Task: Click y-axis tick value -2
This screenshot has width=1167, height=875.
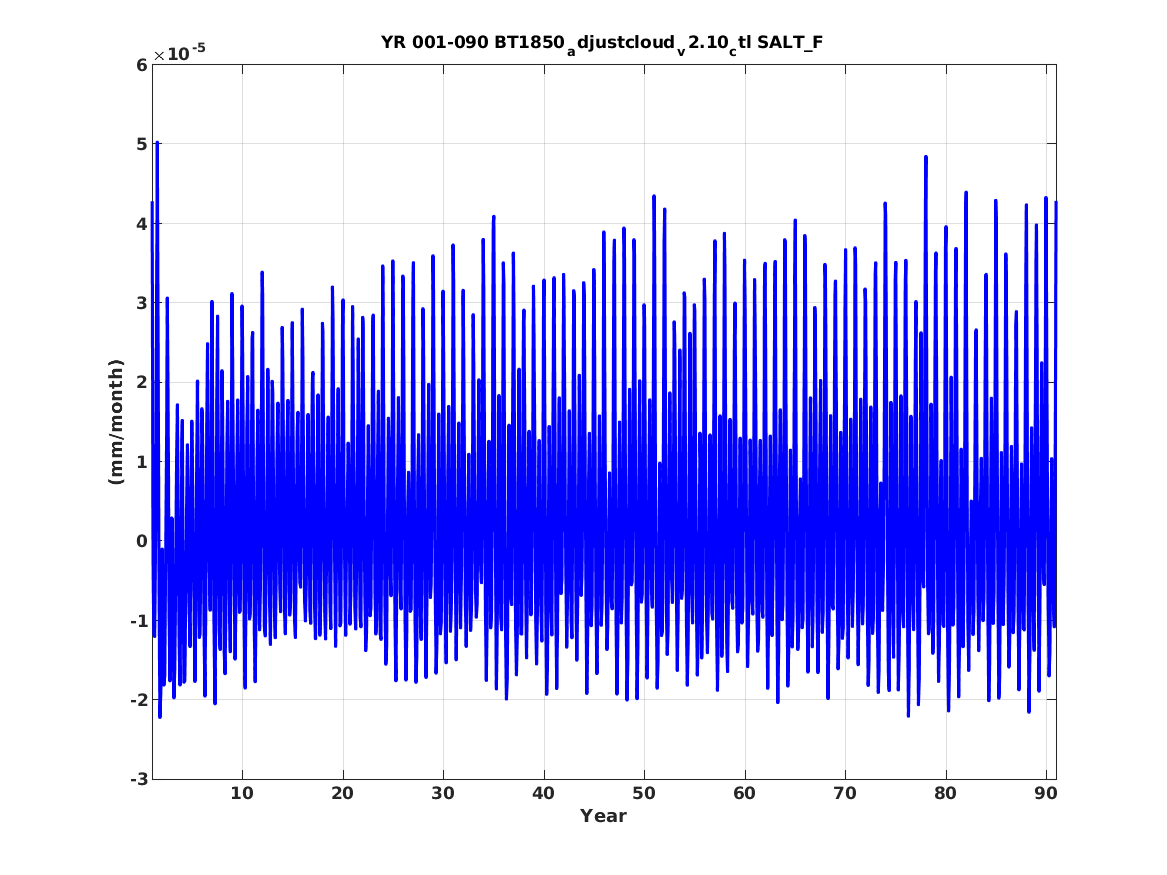Action: pos(139,700)
